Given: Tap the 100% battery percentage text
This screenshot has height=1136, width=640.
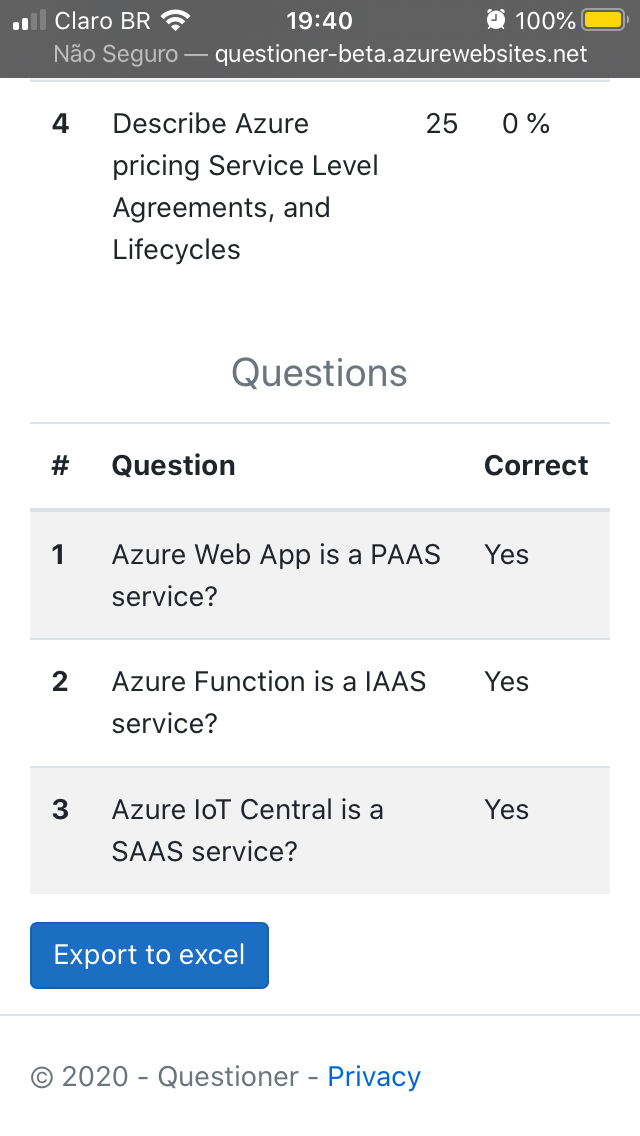Looking at the screenshot, I should [545, 20].
